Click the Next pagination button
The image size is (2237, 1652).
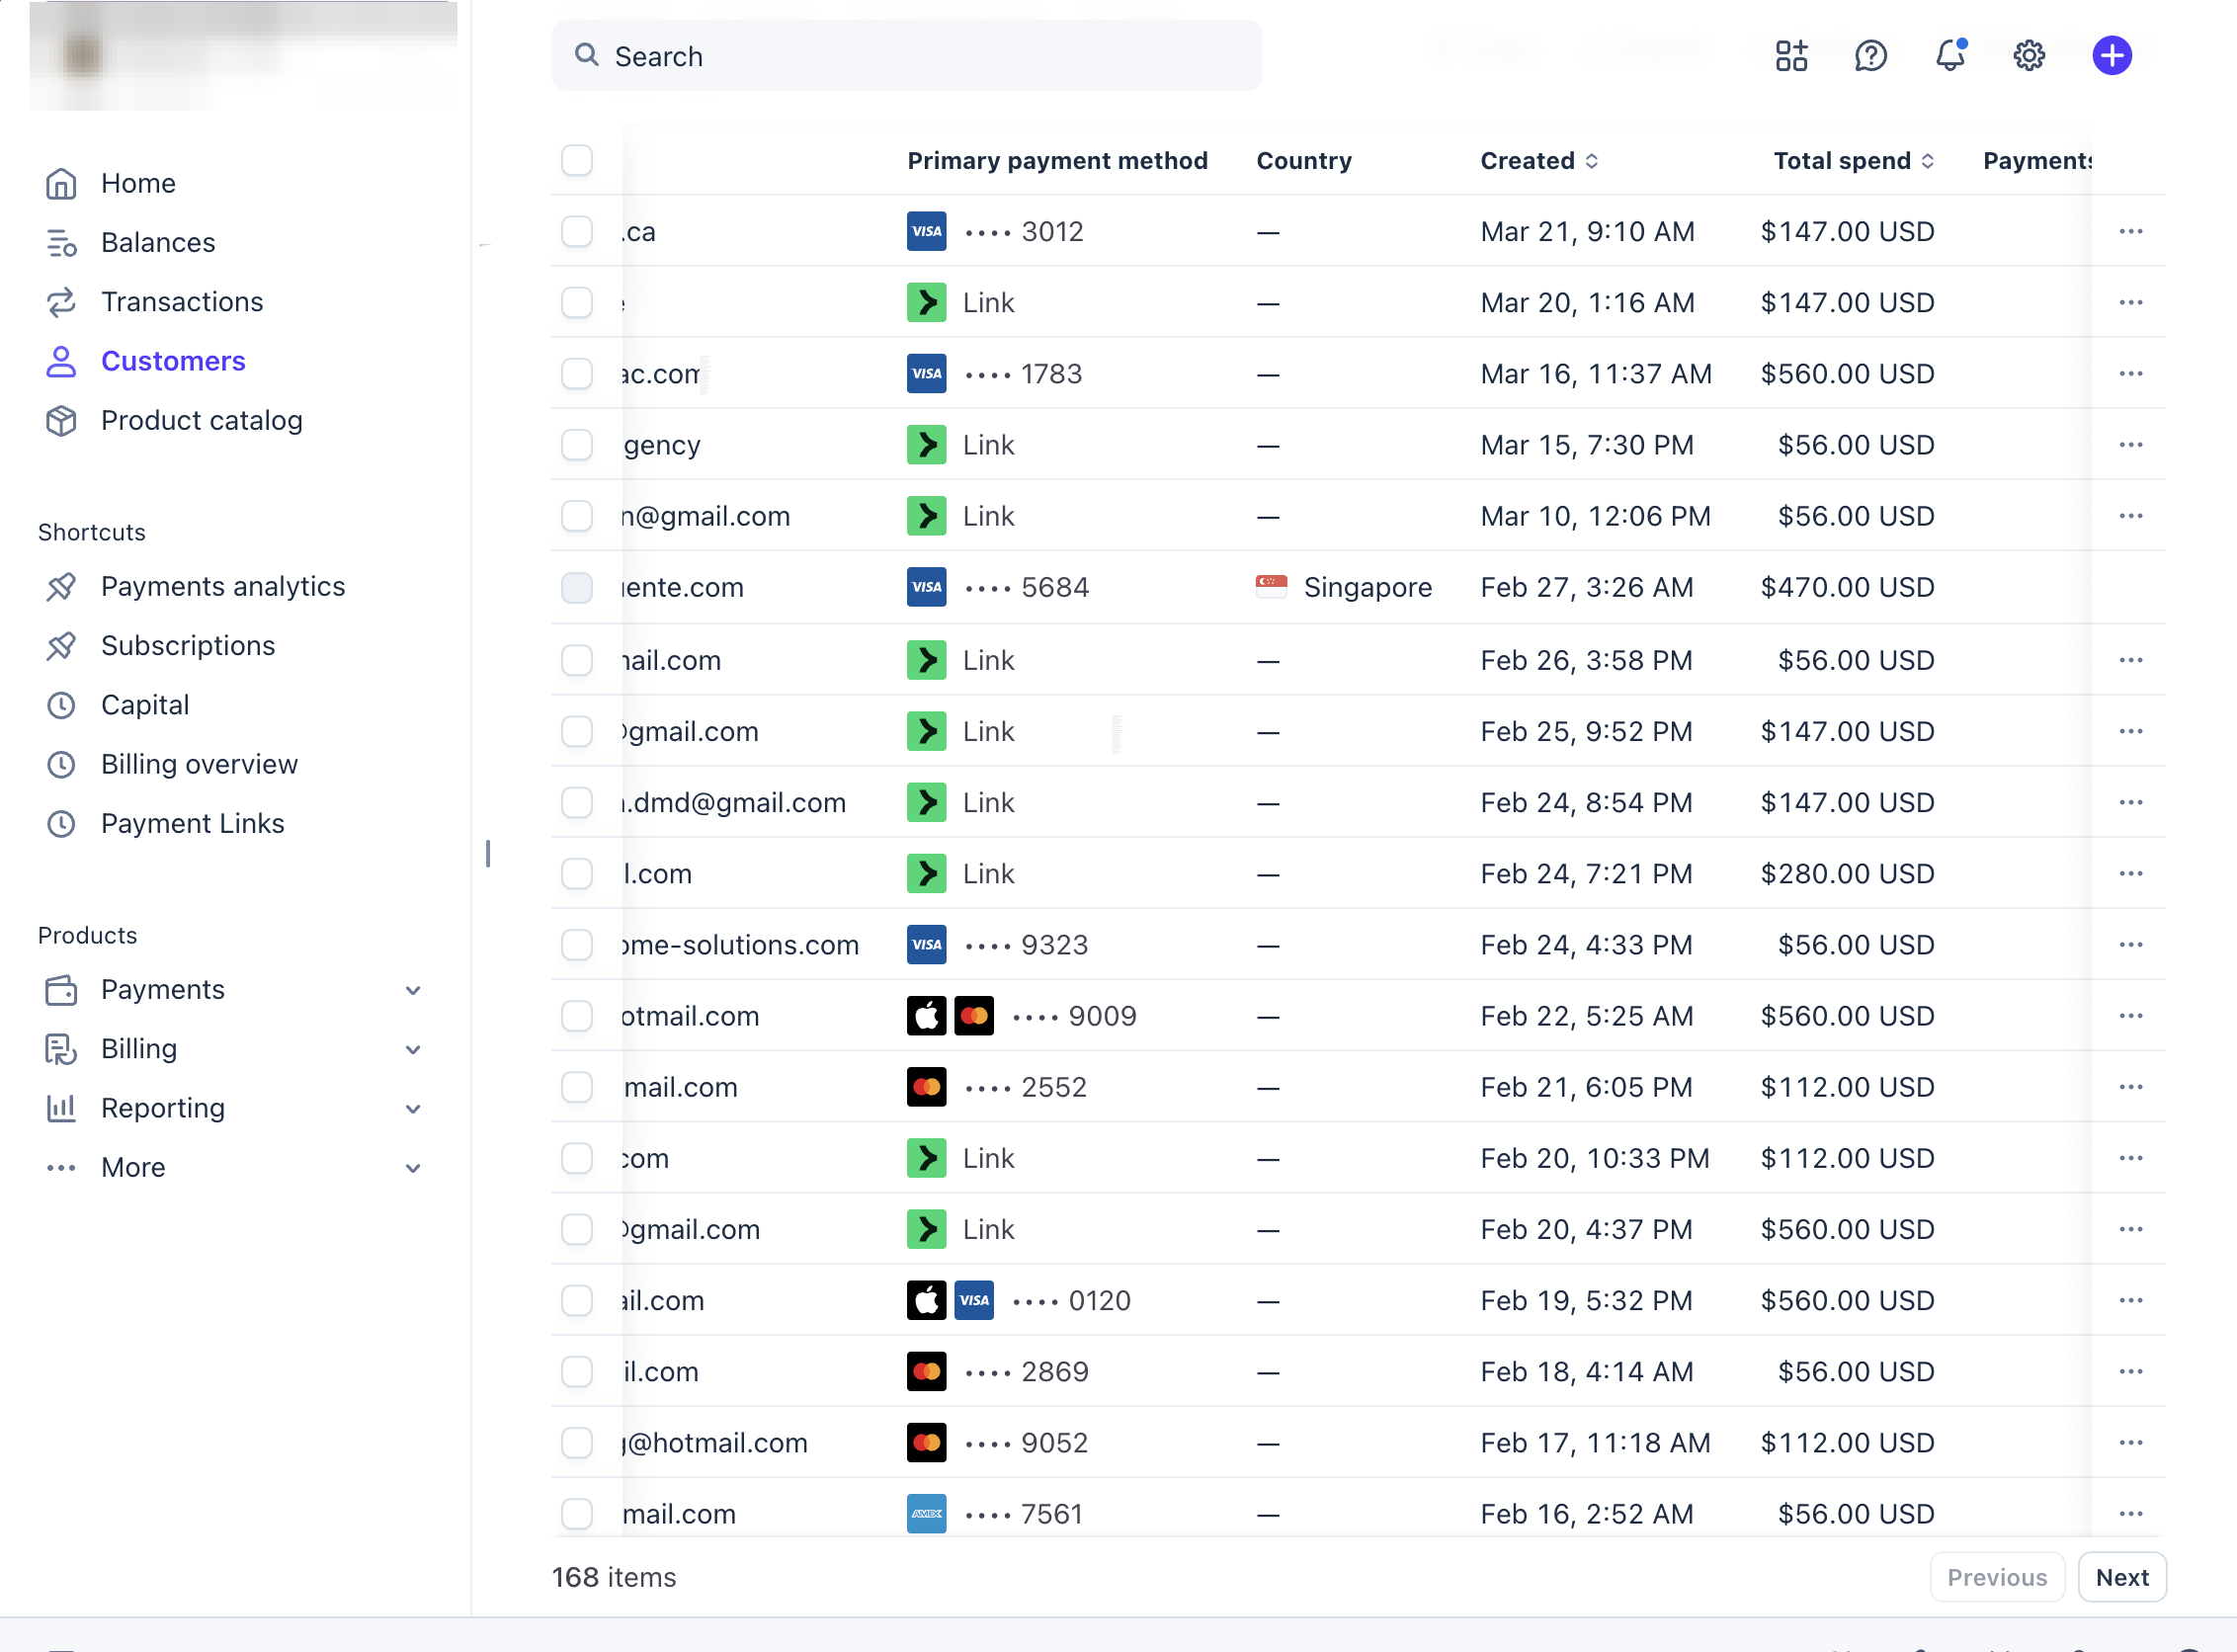tap(2122, 1577)
